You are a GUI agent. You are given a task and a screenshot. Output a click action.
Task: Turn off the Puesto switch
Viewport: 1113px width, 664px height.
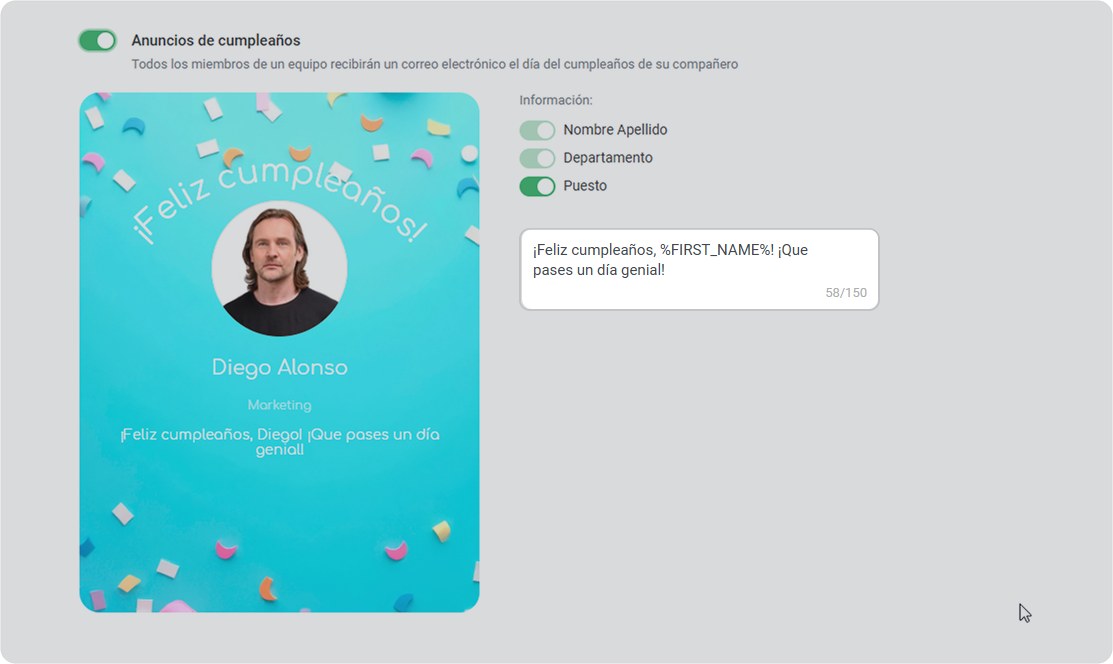pyautogui.click(x=537, y=186)
